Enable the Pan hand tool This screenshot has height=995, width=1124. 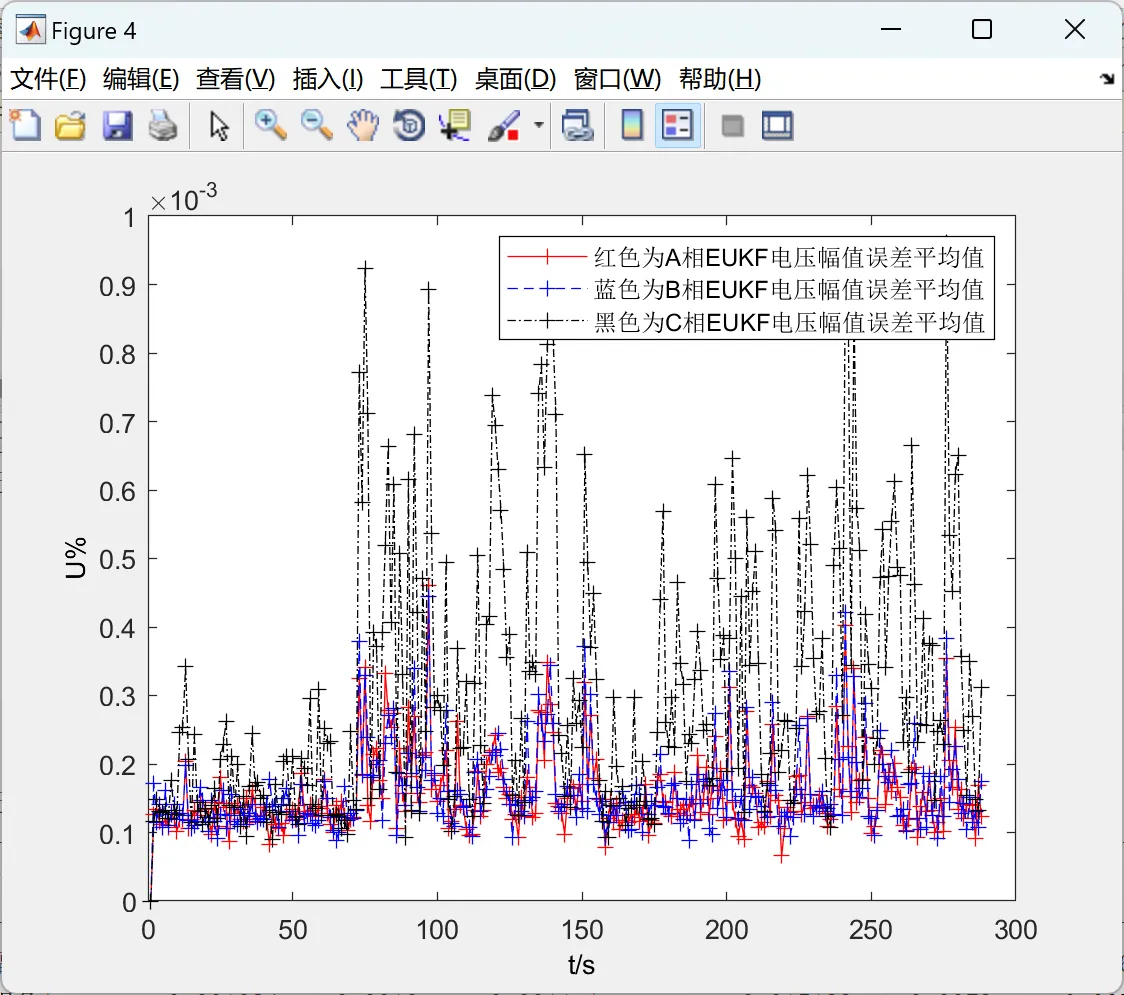tap(363, 125)
